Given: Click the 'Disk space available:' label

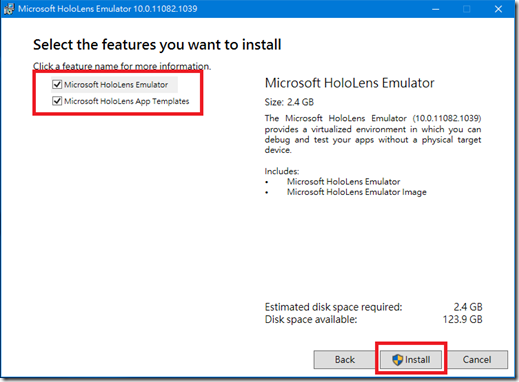Looking at the screenshot, I should (x=311, y=319).
